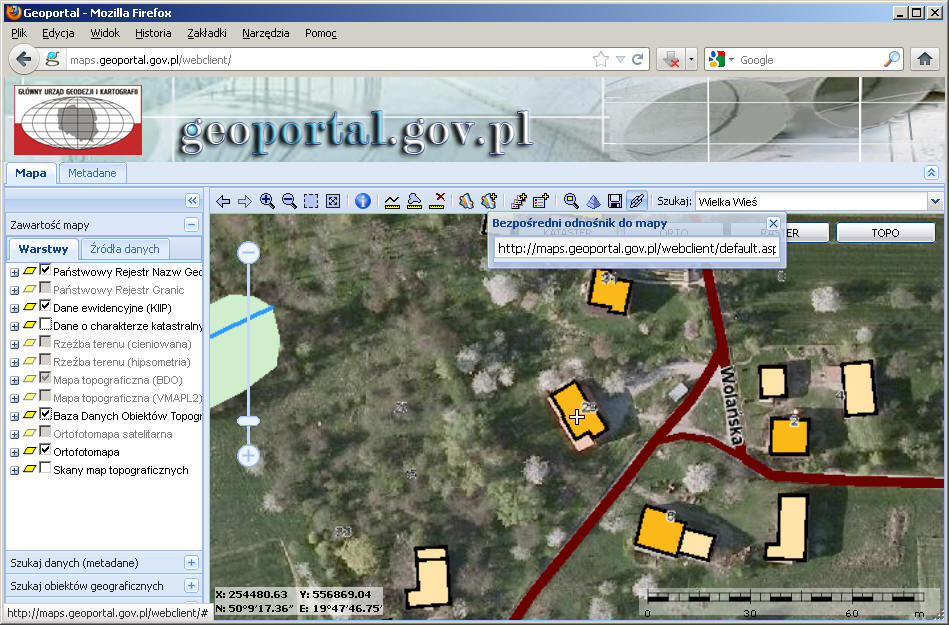Uncheck Dane ewidencyjne (KIIP) layer
Image resolution: width=949 pixels, height=625 pixels.
coord(45,306)
